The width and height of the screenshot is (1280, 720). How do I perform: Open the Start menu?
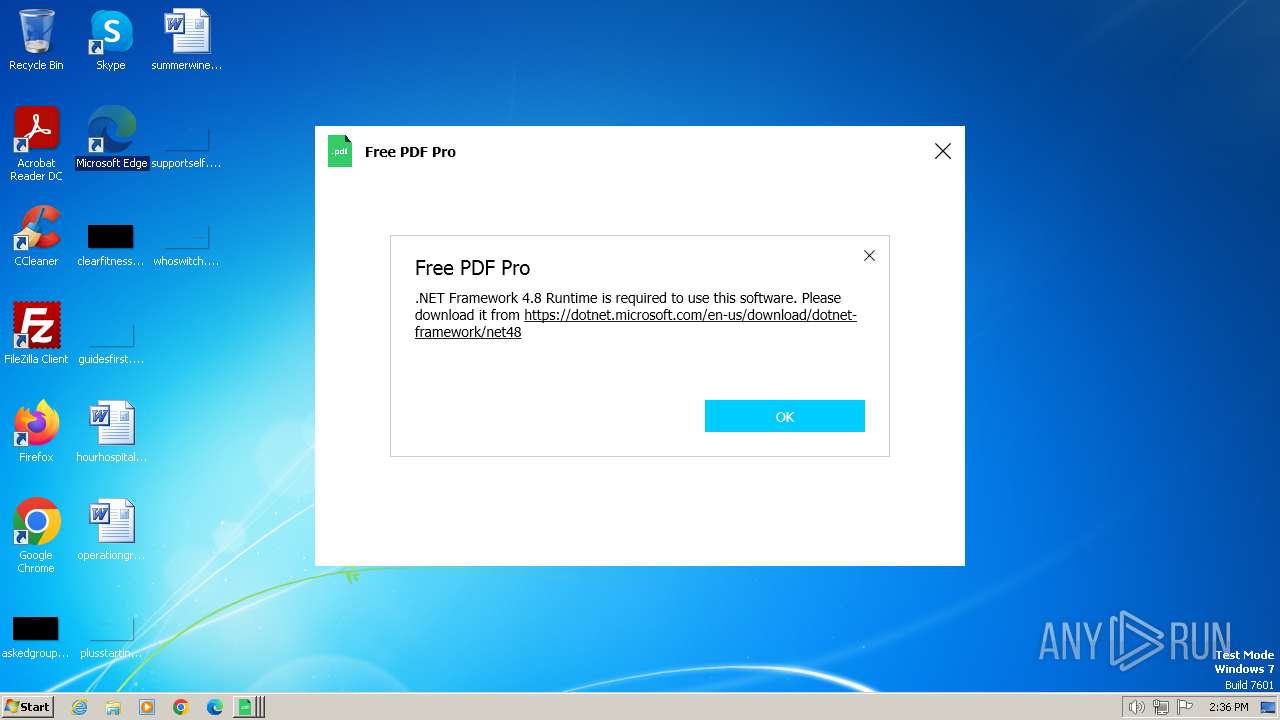(x=28, y=706)
